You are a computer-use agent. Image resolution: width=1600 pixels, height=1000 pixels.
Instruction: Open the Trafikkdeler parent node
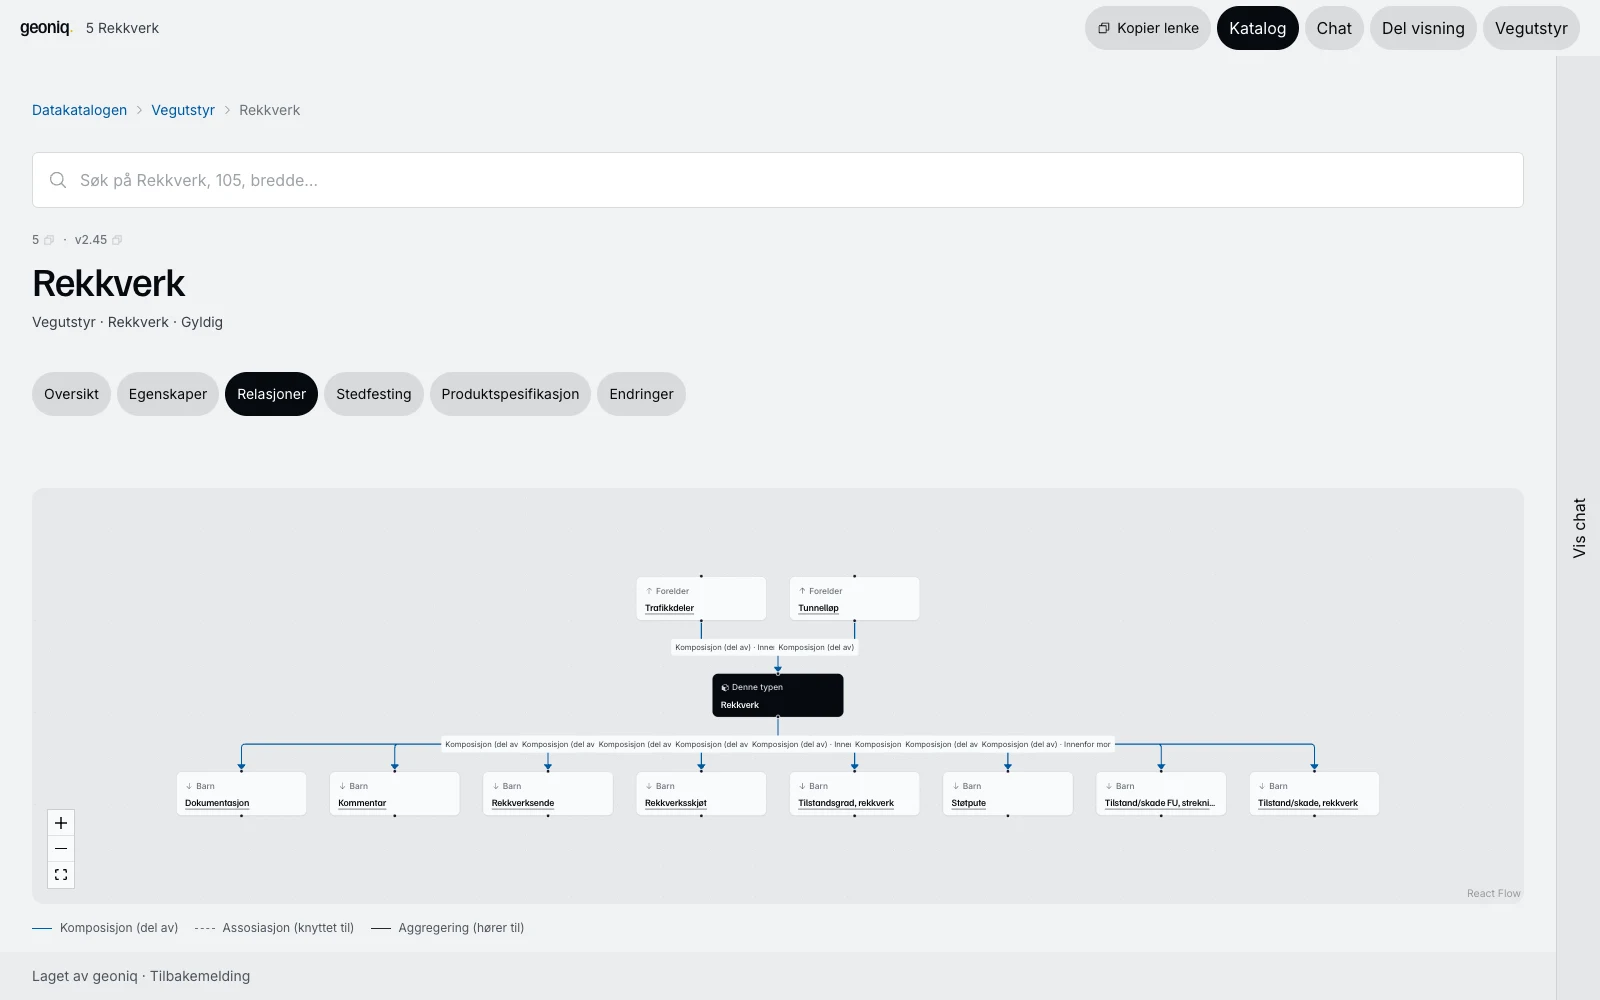tap(701, 599)
